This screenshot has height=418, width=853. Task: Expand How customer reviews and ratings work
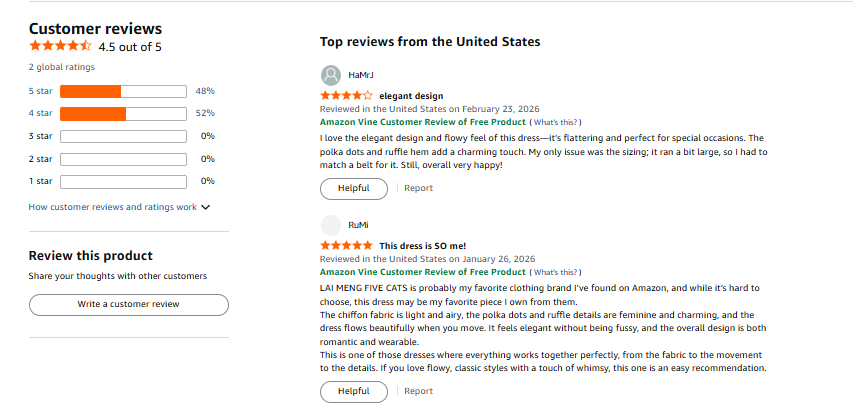119,207
